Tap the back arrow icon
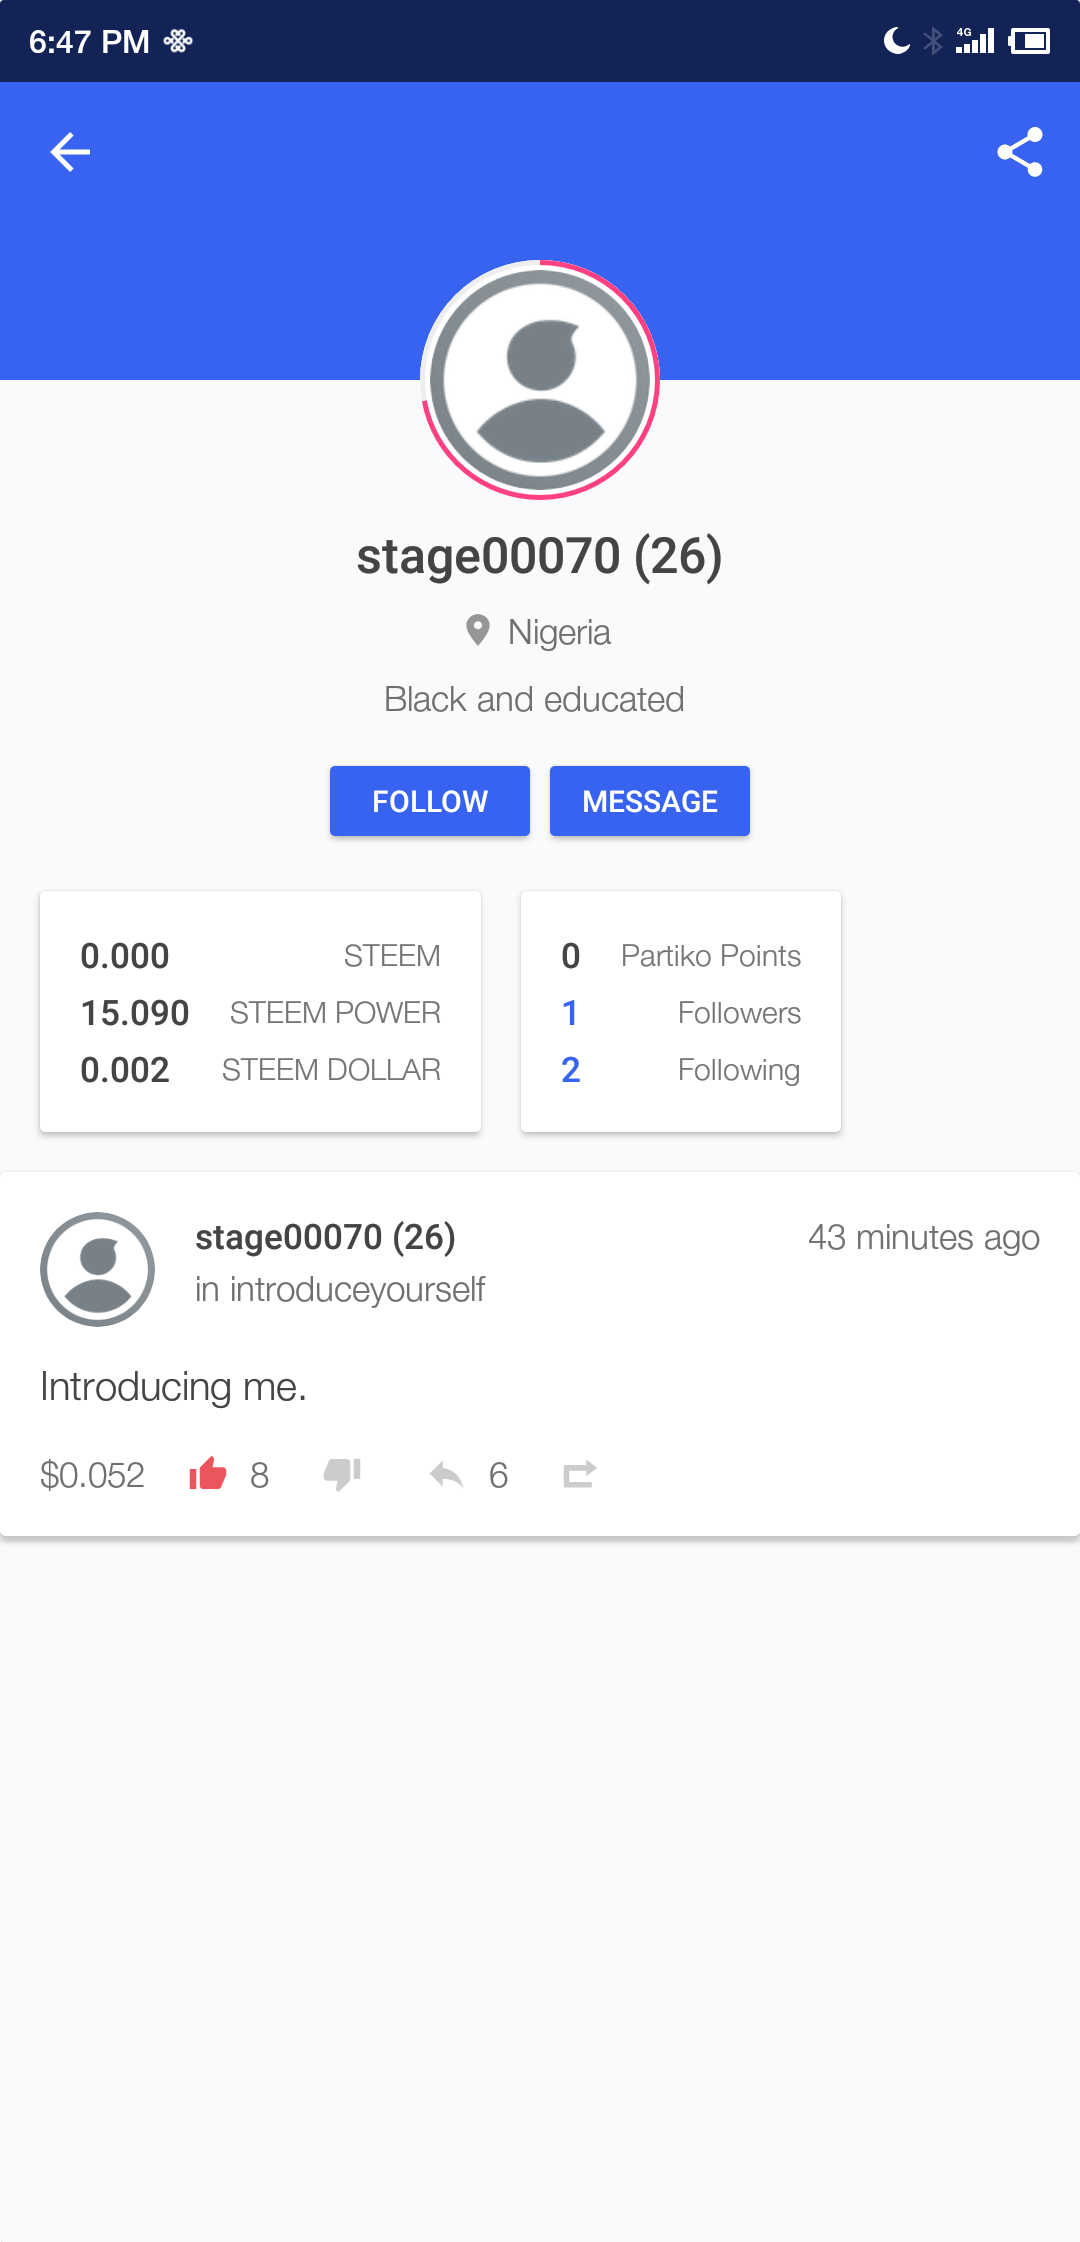The height and width of the screenshot is (2242, 1080). pyautogui.click(x=70, y=152)
